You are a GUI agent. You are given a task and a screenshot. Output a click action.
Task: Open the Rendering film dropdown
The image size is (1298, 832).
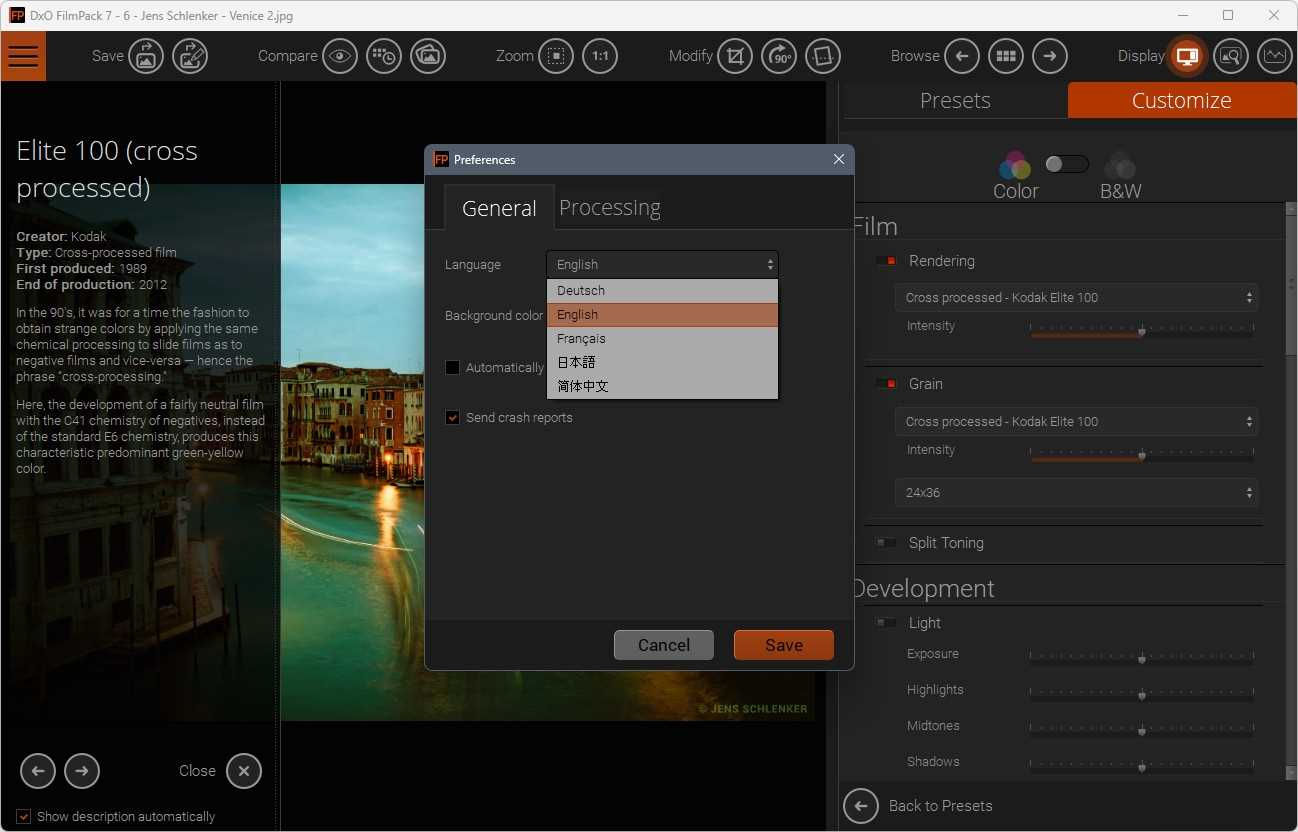click(x=1076, y=297)
